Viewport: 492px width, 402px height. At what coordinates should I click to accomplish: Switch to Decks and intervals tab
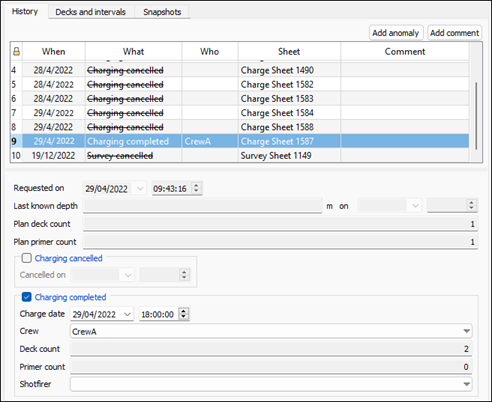coord(91,12)
